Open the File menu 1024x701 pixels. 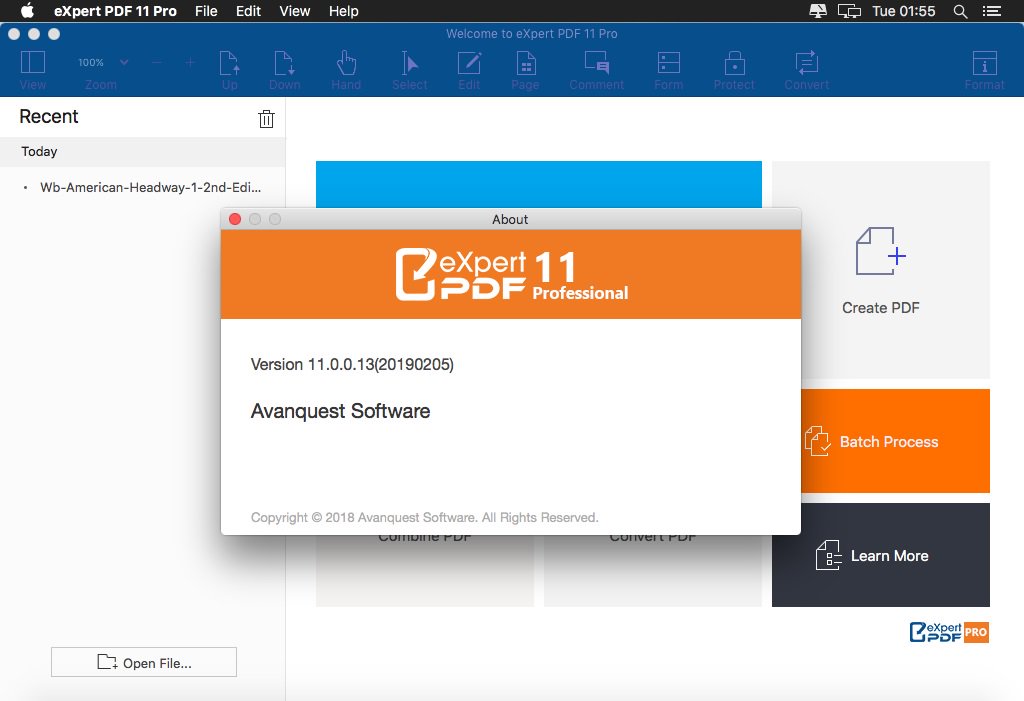[206, 11]
